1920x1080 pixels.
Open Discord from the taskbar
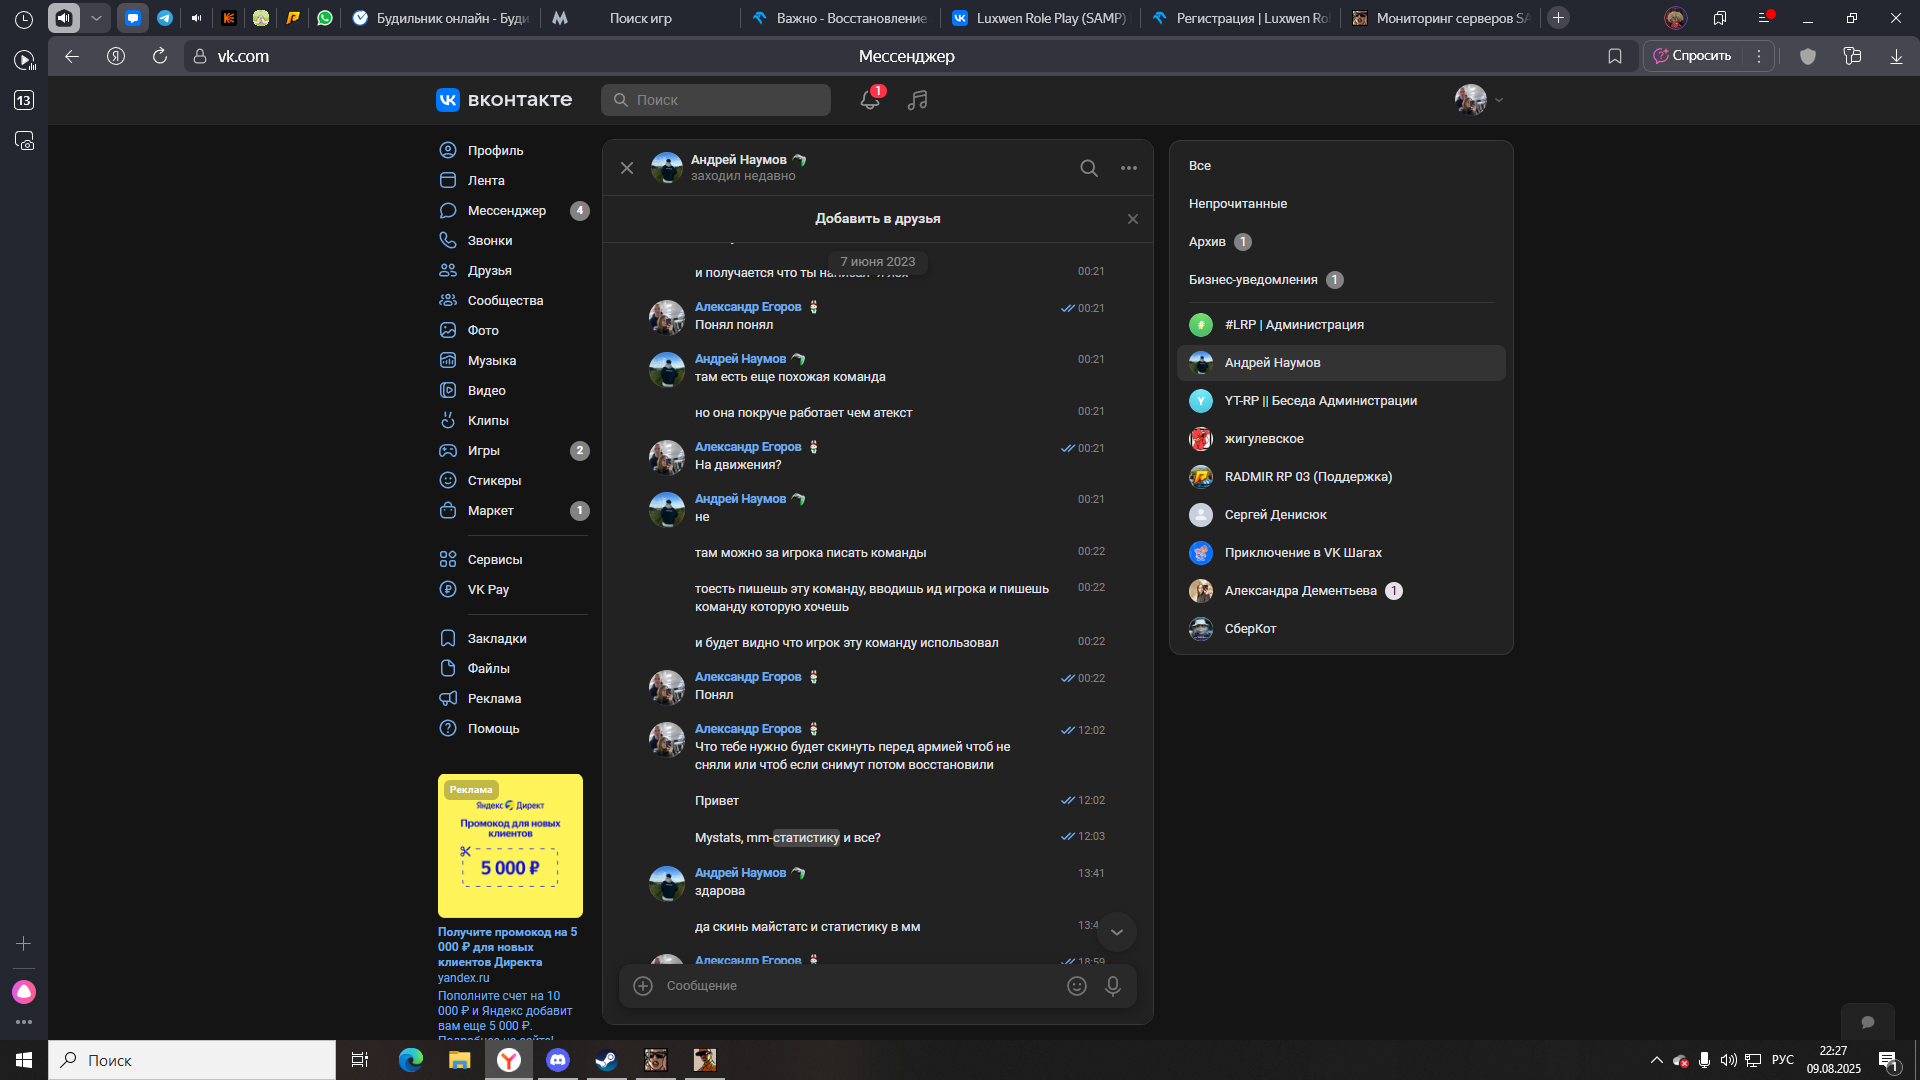point(557,1060)
